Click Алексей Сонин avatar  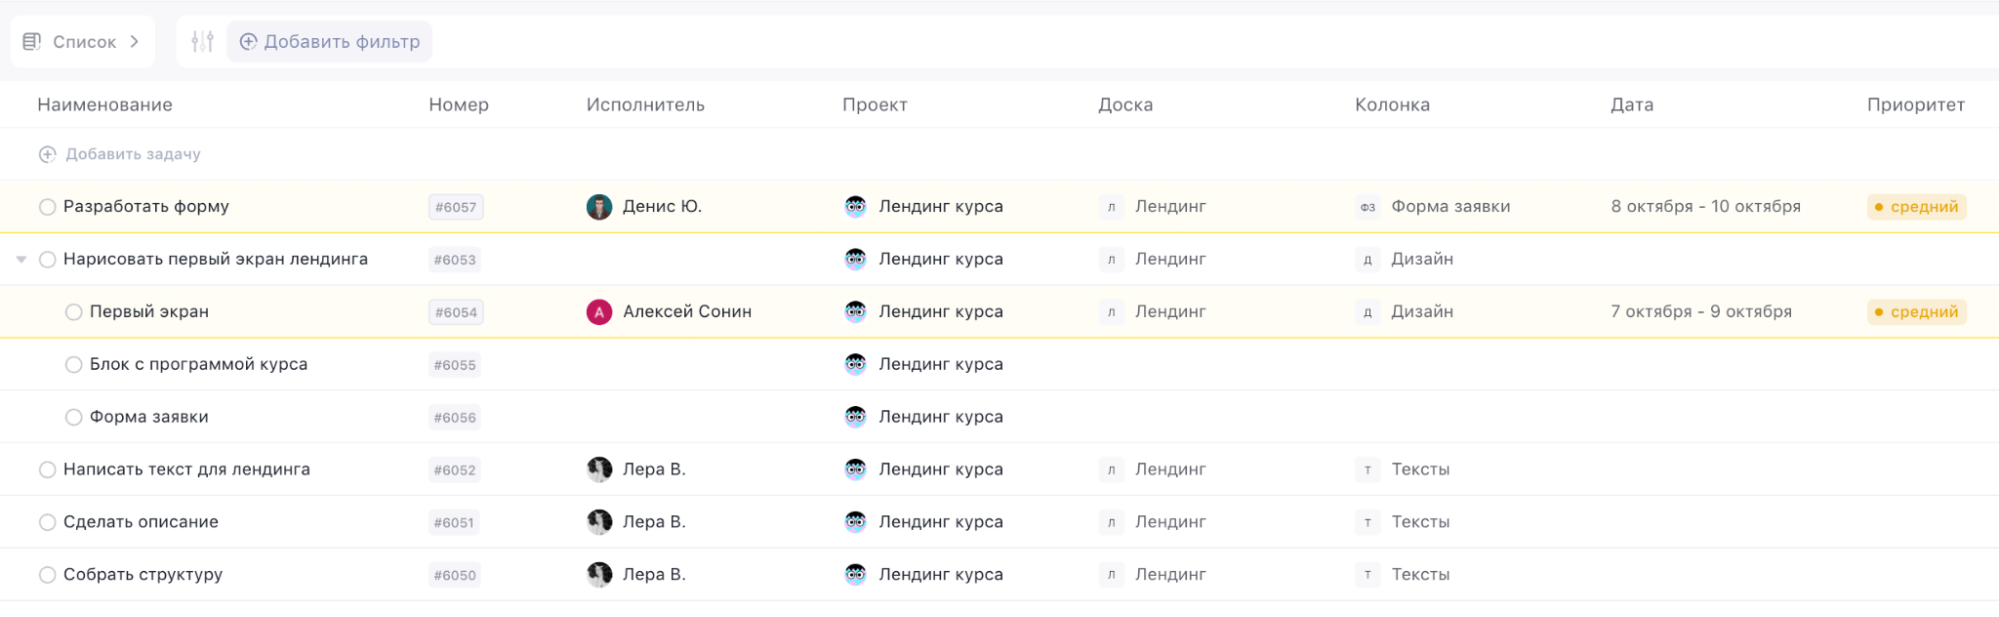tap(599, 312)
